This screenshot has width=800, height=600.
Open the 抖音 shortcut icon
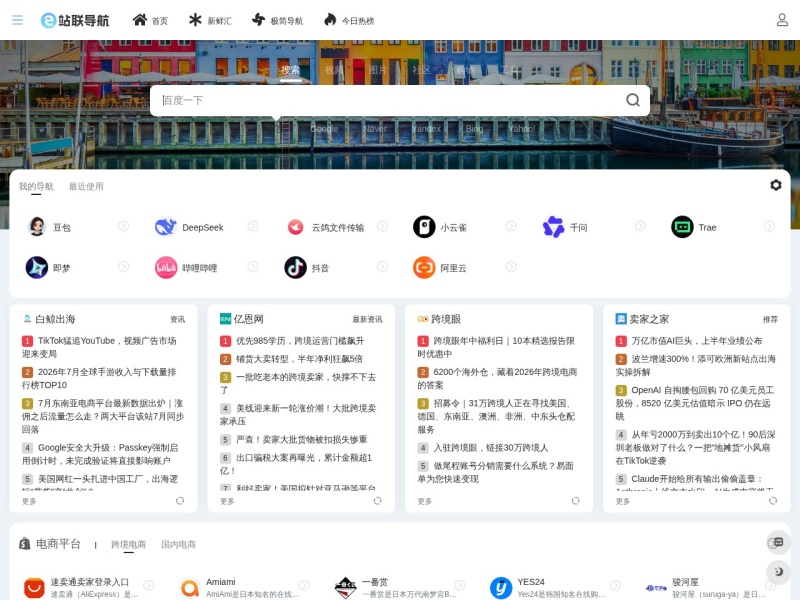click(x=295, y=267)
